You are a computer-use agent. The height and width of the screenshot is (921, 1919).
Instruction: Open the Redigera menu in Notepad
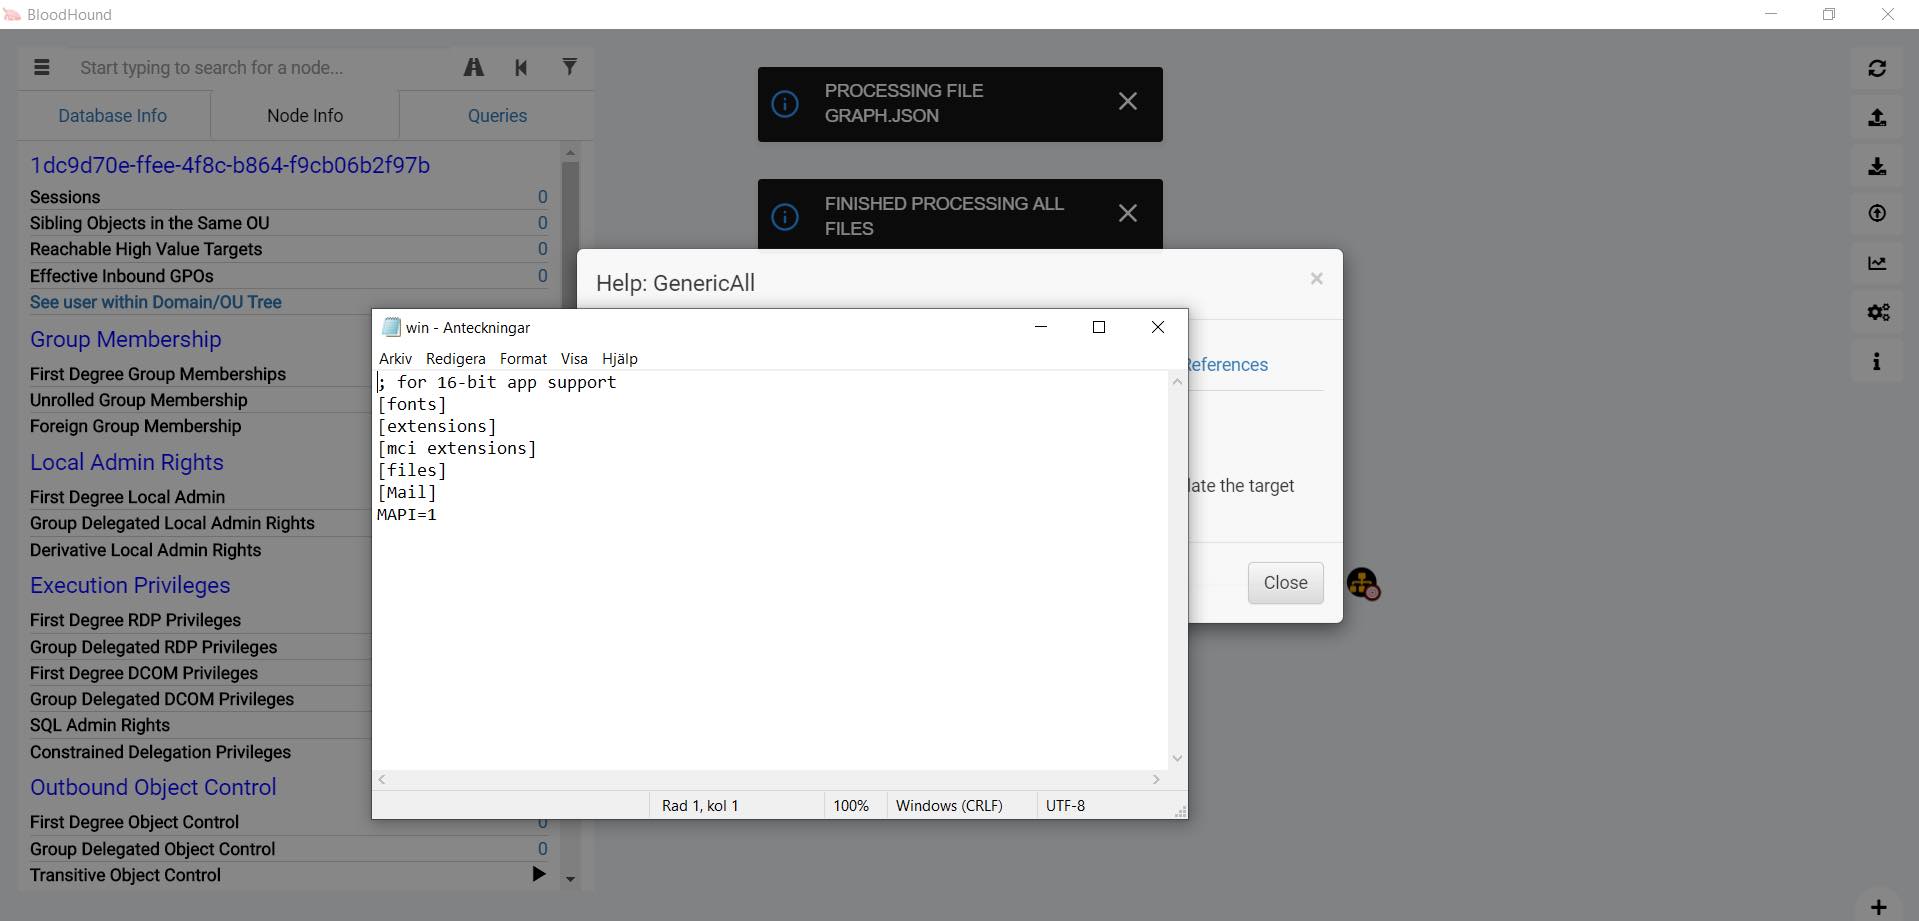(x=455, y=358)
